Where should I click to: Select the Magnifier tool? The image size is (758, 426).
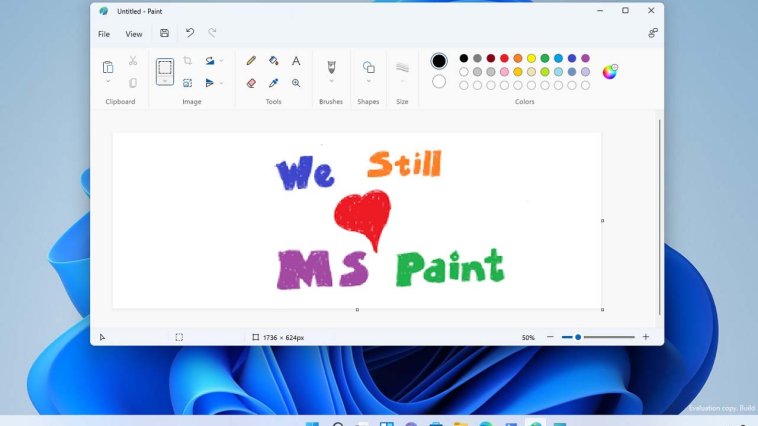(x=296, y=83)
